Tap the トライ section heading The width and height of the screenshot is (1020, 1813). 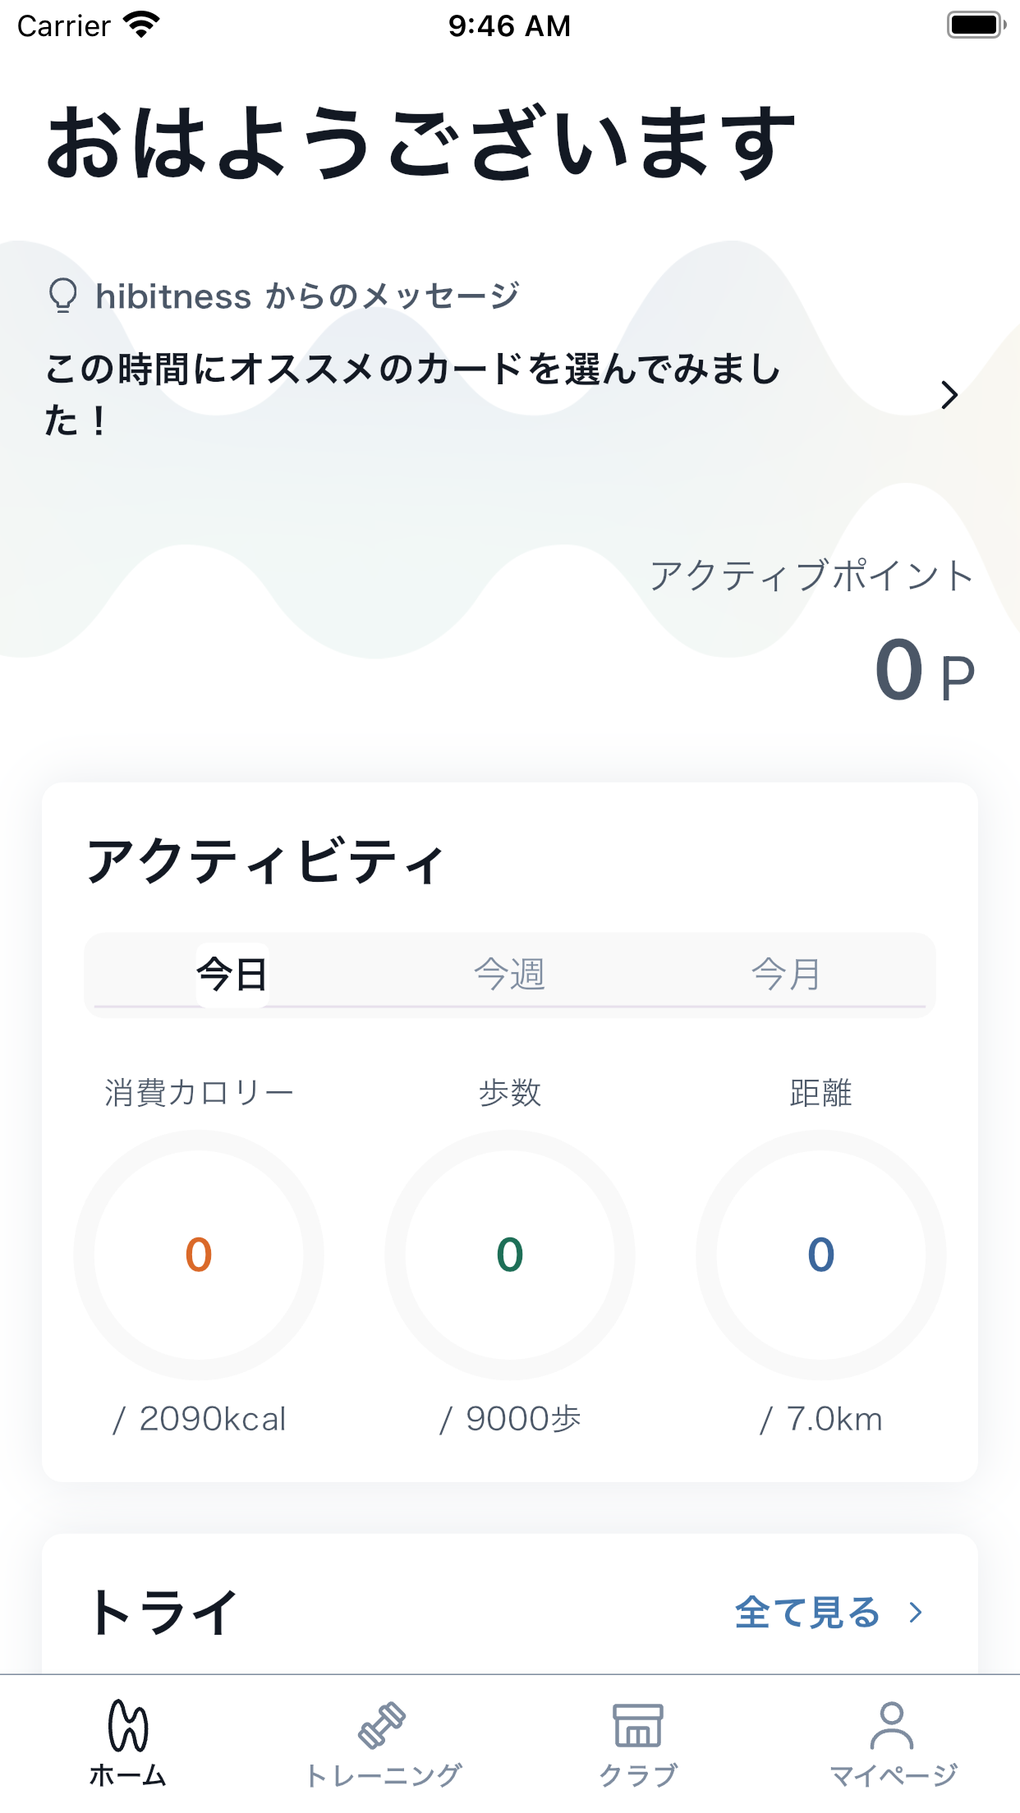coord(164,1612)
